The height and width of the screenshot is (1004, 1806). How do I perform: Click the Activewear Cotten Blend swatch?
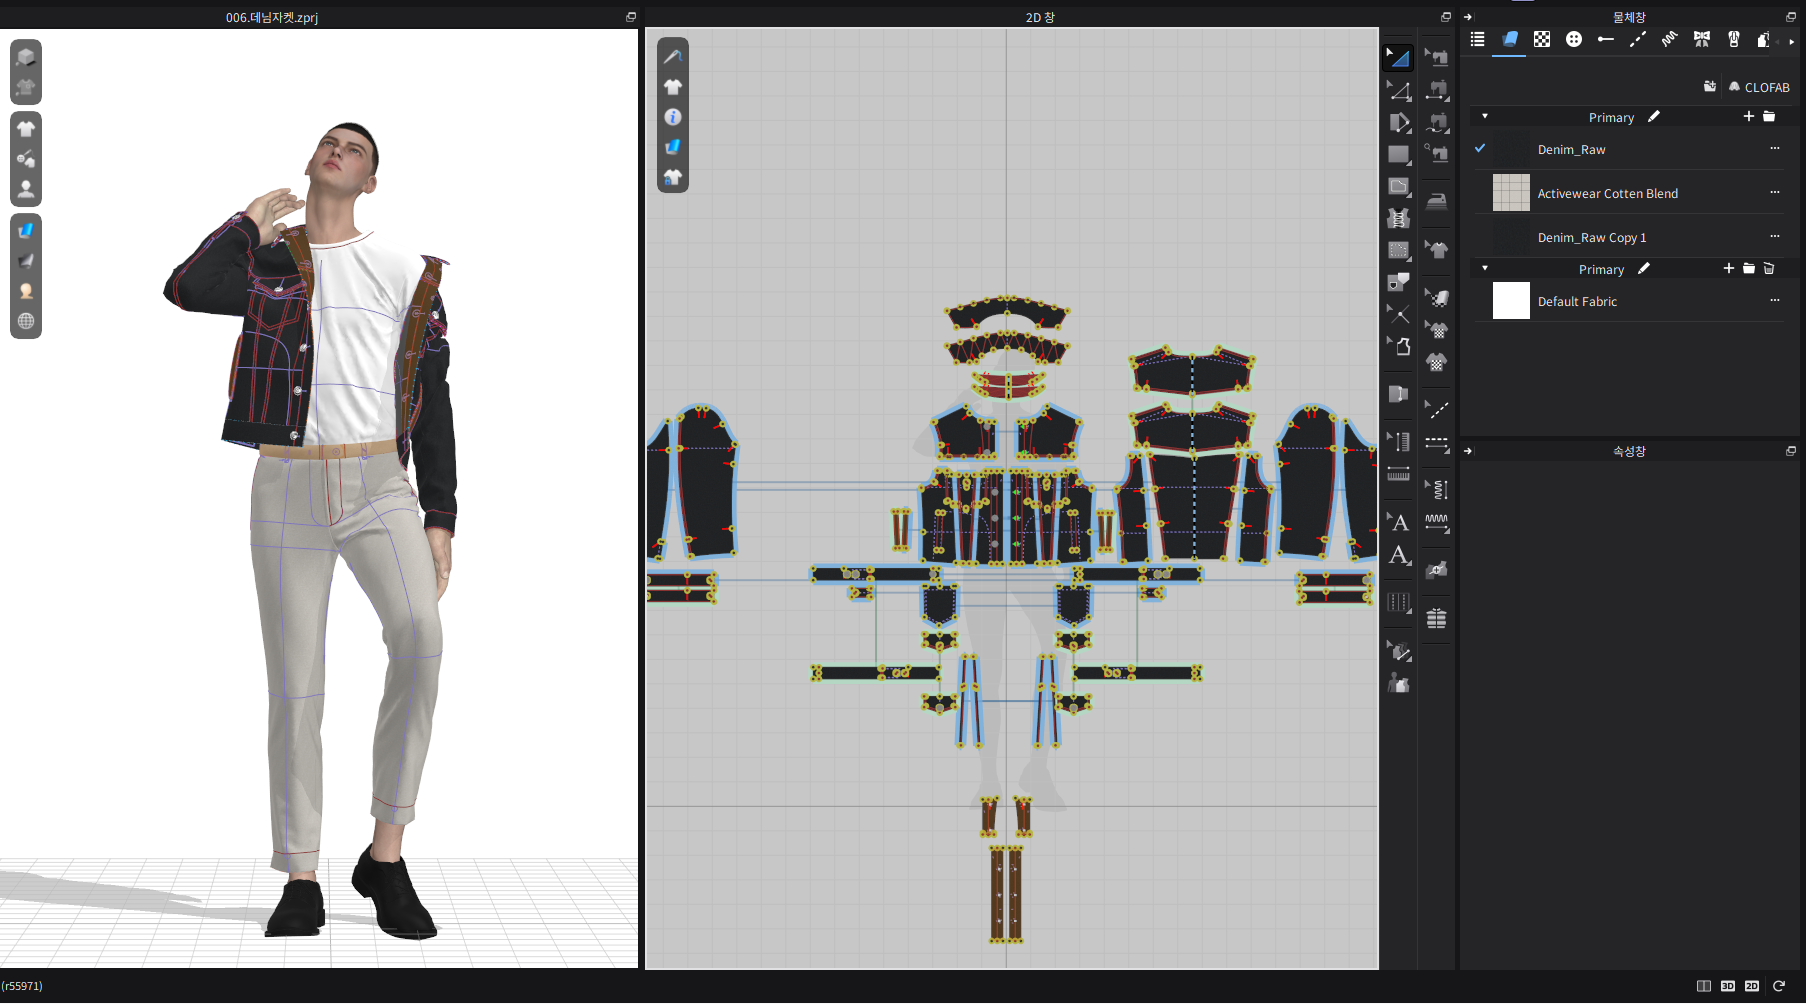click(1510, 193)
